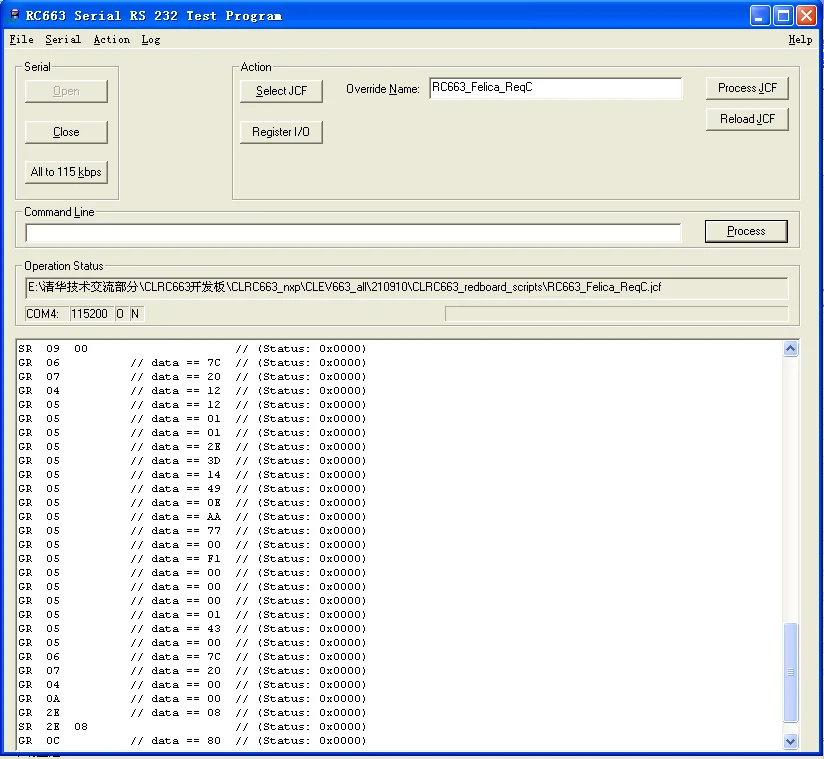Click the Process JCF button
This screenshot has height=759, width=824.
pos(747,88)
